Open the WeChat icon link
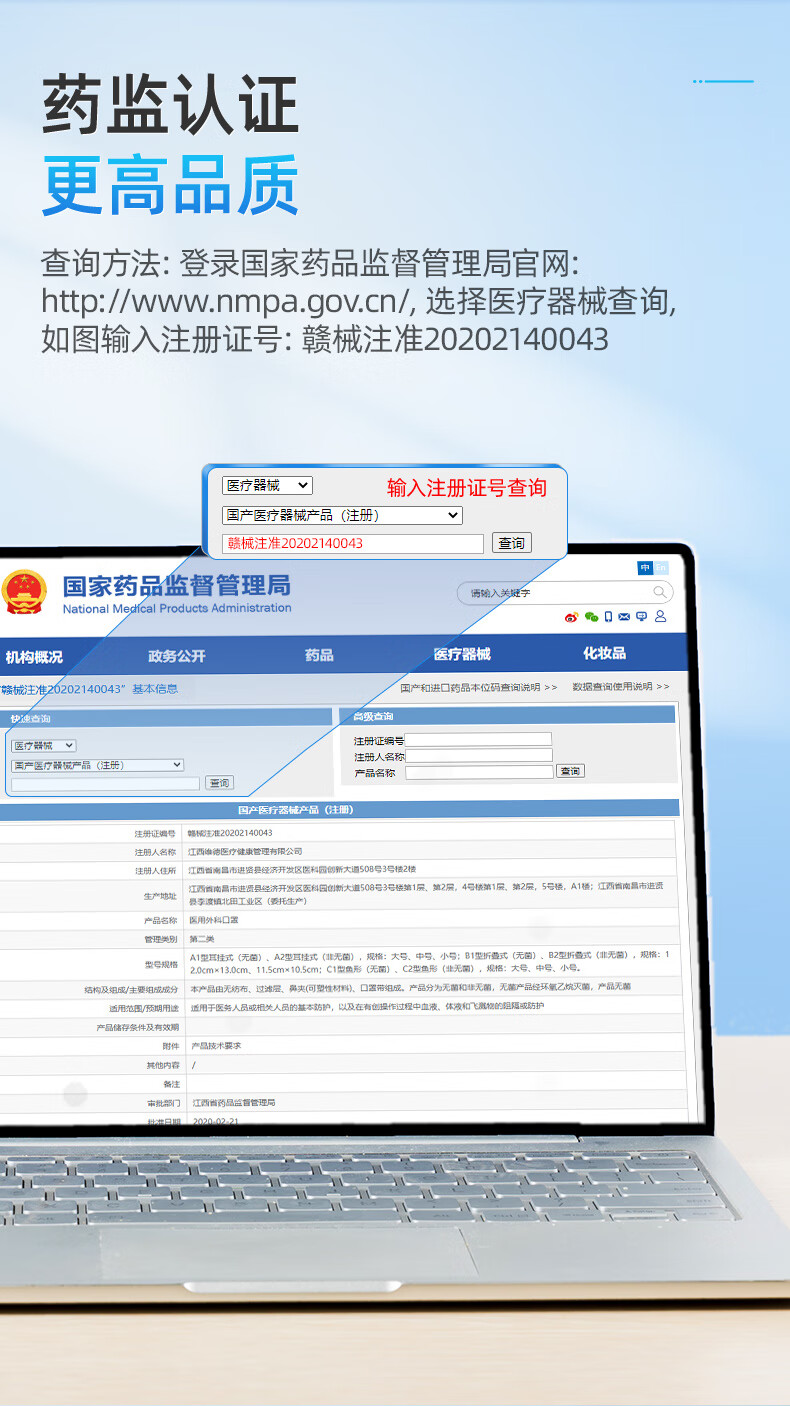 pos(591,617)
